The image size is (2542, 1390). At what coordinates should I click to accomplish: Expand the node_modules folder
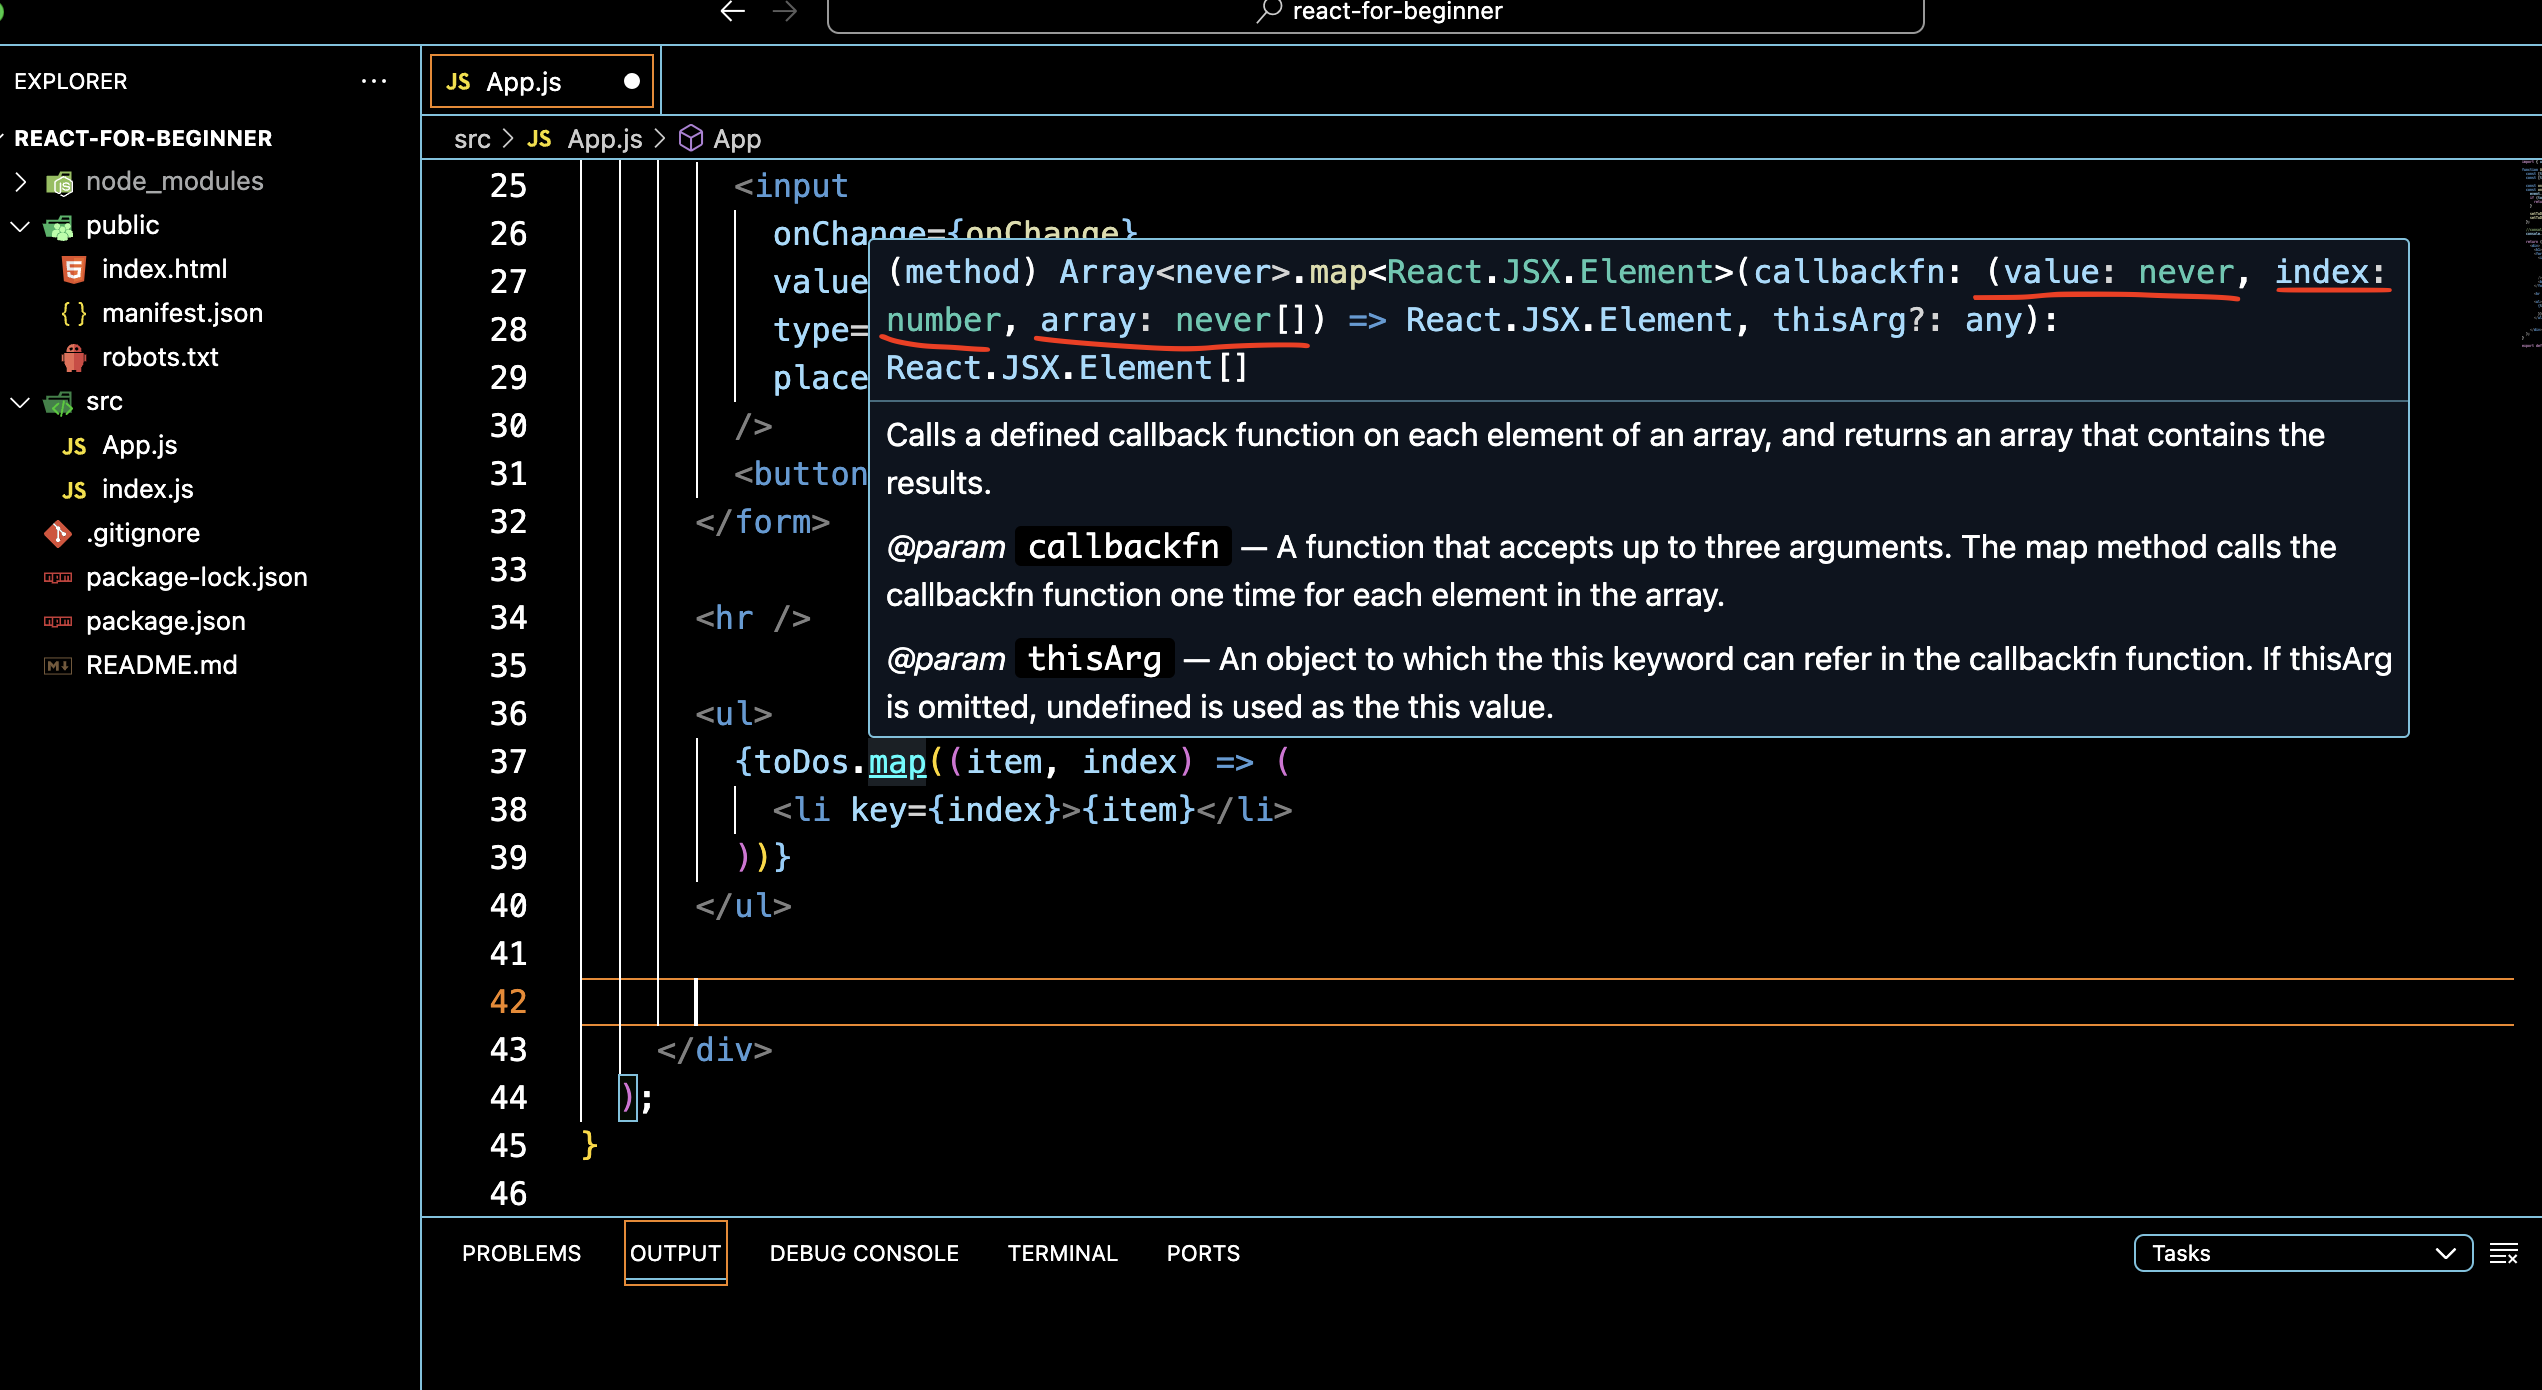click(x=174, y=181)
